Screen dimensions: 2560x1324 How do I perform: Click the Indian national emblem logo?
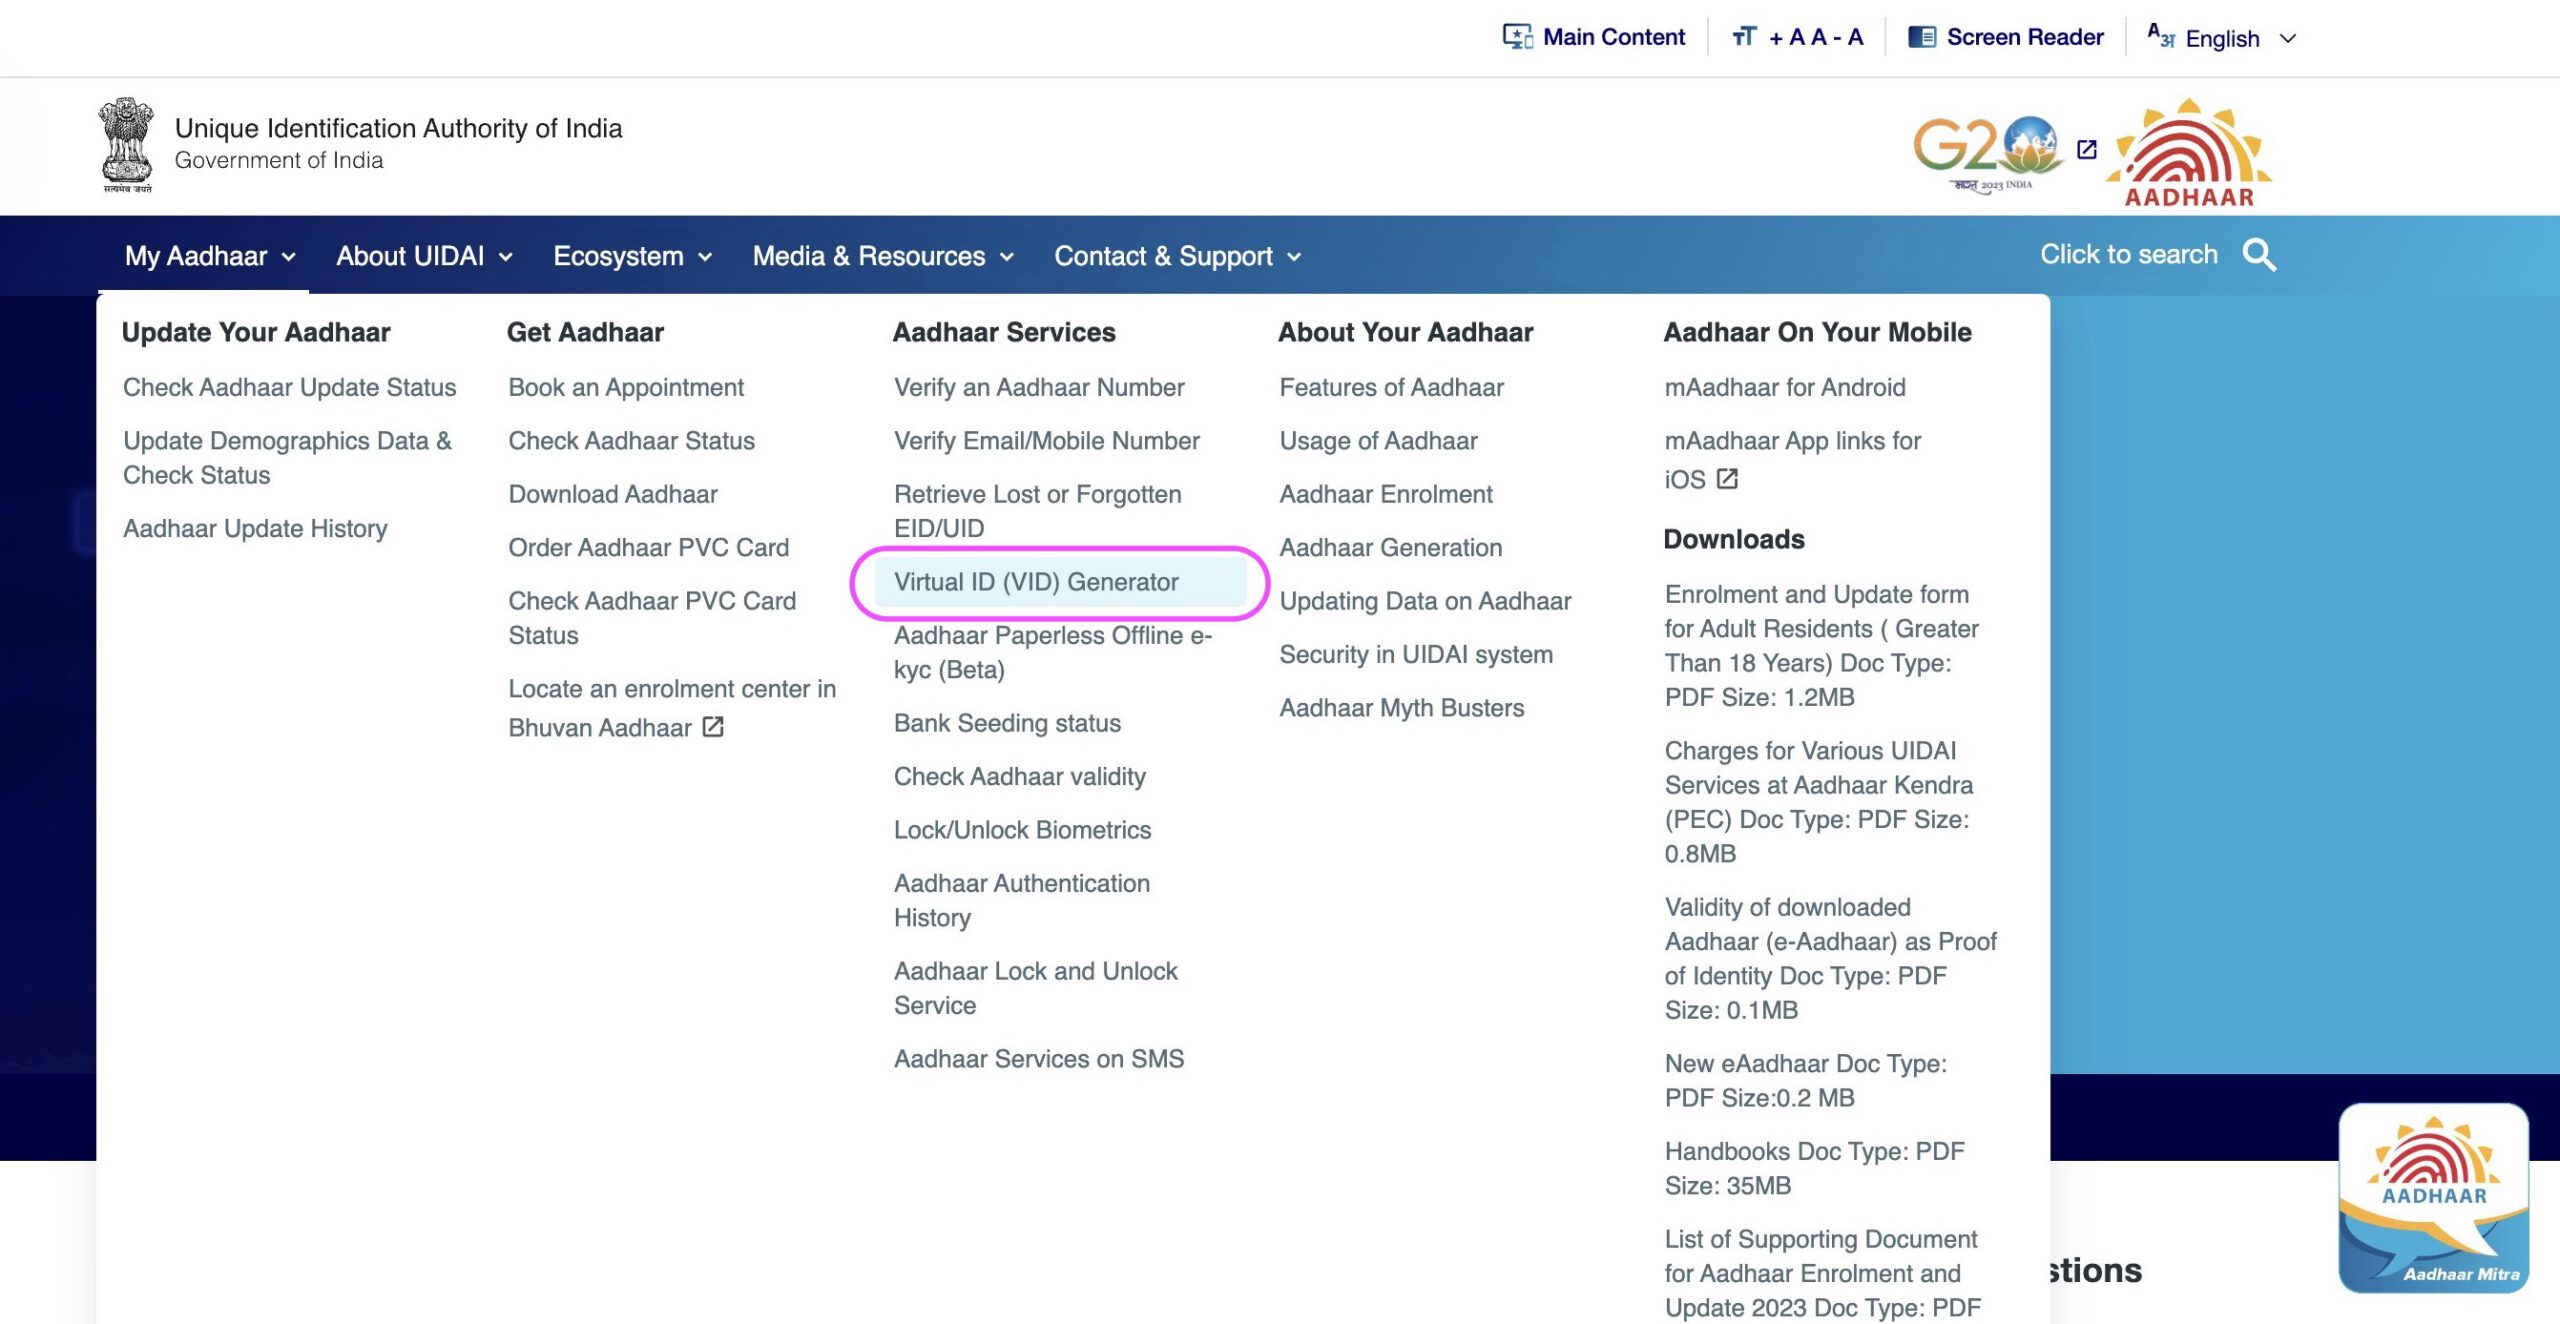point(126,145)
